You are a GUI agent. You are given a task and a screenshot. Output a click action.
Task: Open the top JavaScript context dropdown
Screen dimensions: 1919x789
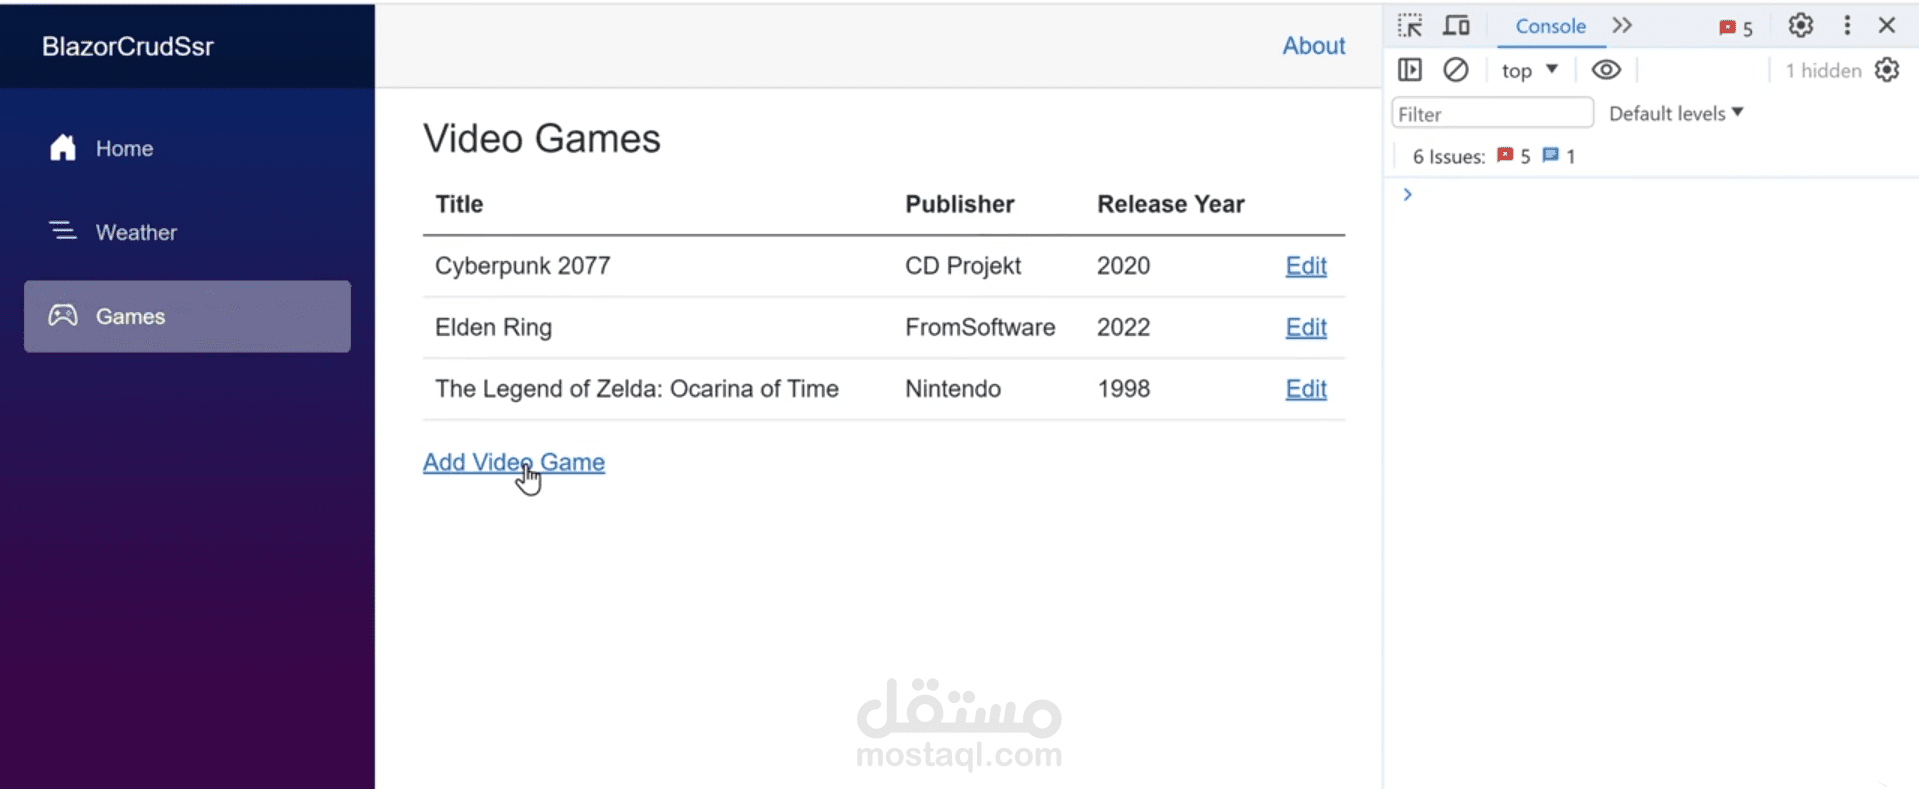(1529, 70)
